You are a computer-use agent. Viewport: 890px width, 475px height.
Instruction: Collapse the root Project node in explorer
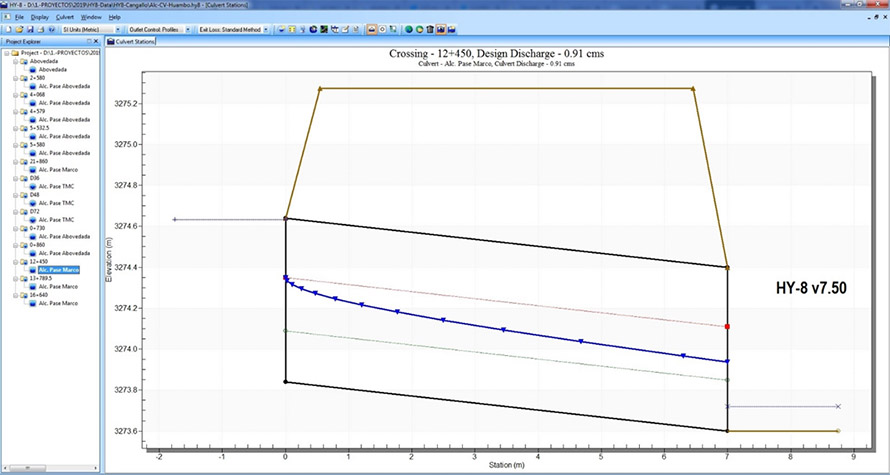point(6,52)
